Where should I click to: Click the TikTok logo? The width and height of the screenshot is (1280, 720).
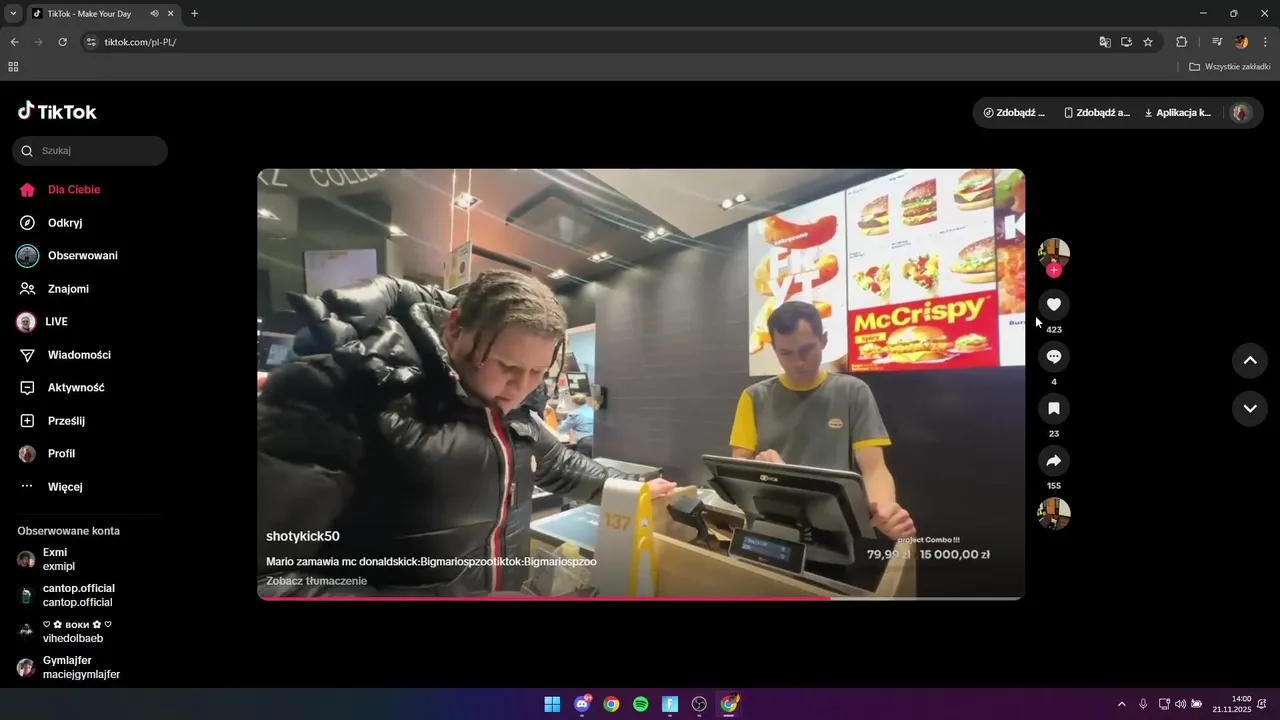57,111
